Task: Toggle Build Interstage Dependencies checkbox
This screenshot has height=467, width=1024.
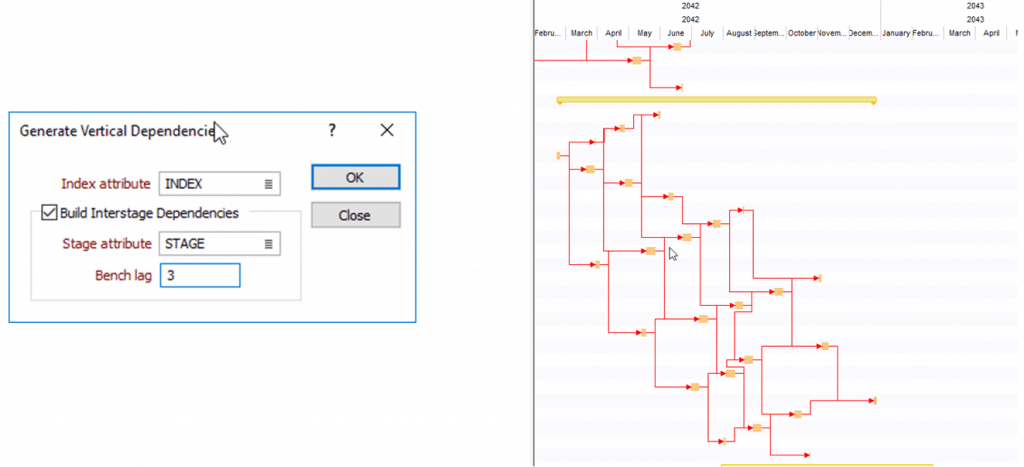Action: pos(48,212)
